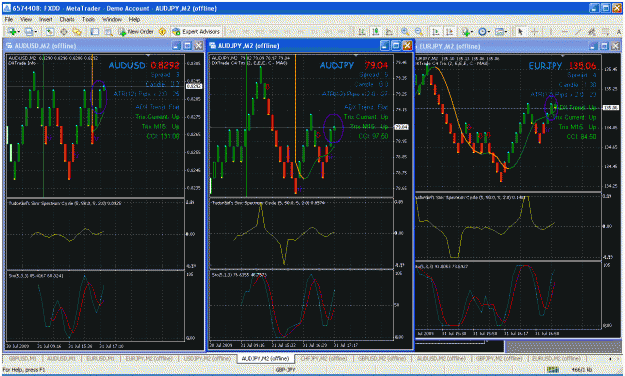Open the View menu
This screenshot has width=625, height=376.
[26, 19]
